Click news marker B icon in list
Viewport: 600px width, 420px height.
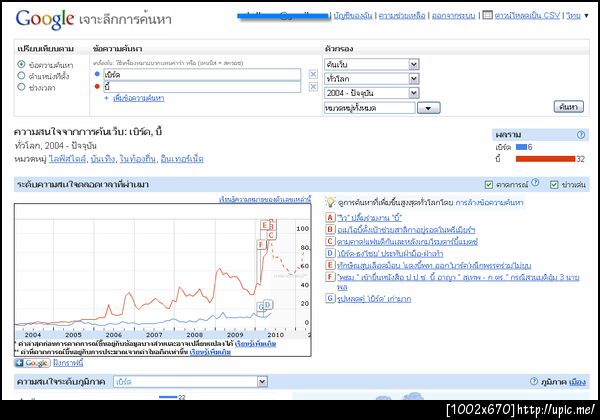[330, 229]
